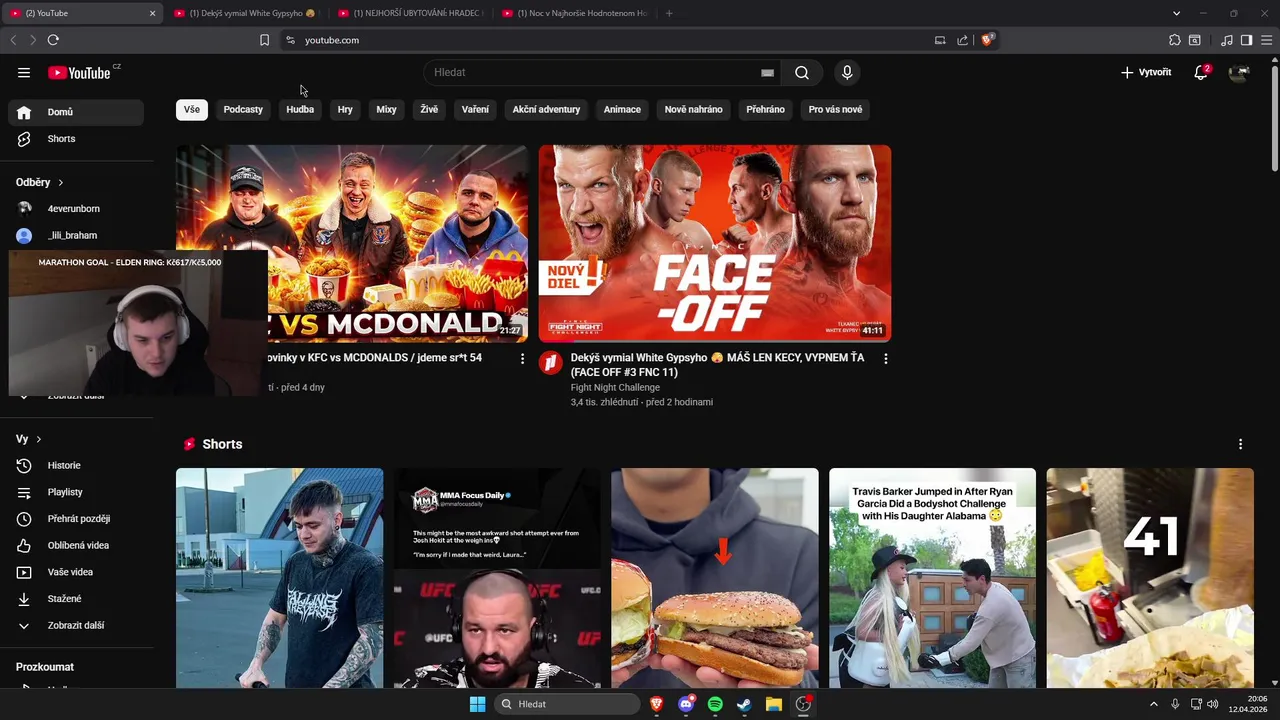
Task: Open the FACE-OFF video thumbnail
Action: tap(715, 243)
